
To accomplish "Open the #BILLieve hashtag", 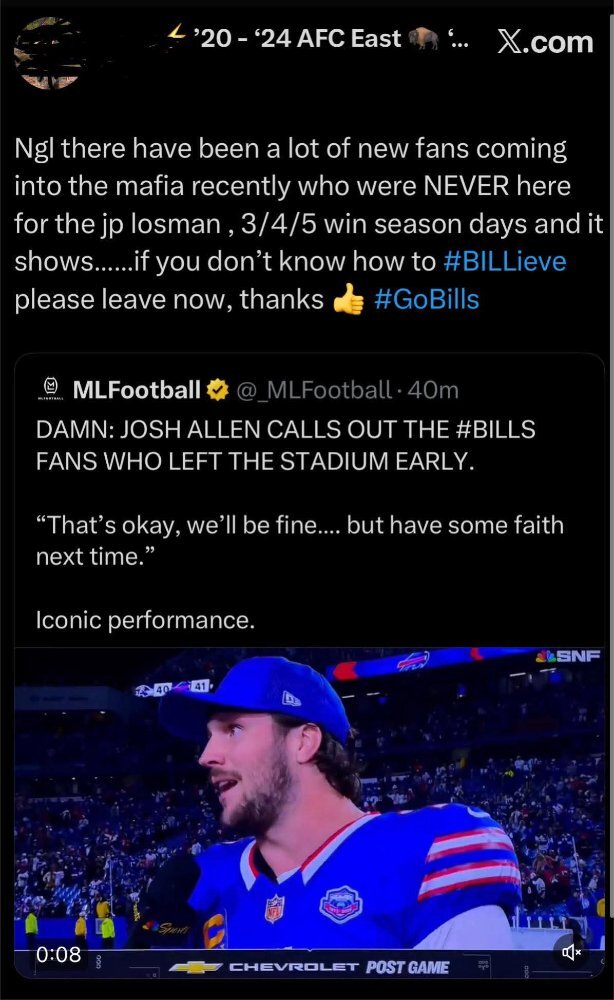I will point(503,262).
